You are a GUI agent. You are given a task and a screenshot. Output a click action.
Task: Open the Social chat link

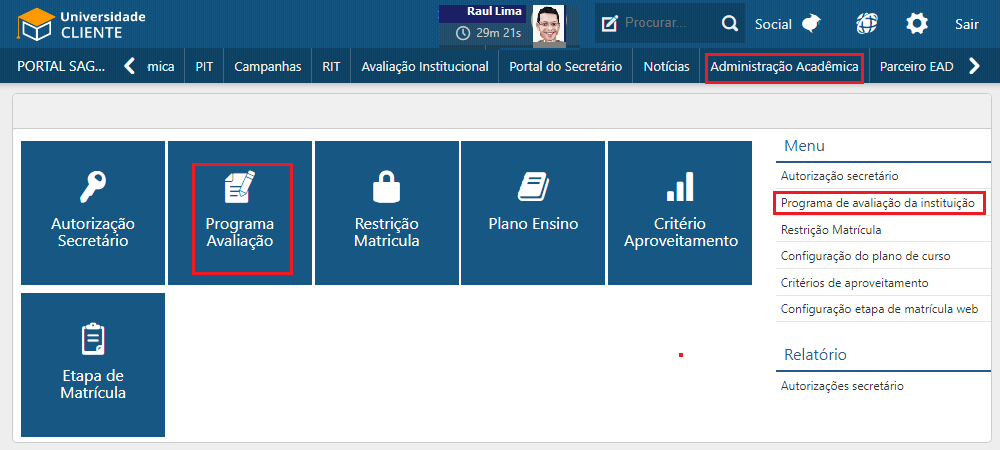coord(788,24)
